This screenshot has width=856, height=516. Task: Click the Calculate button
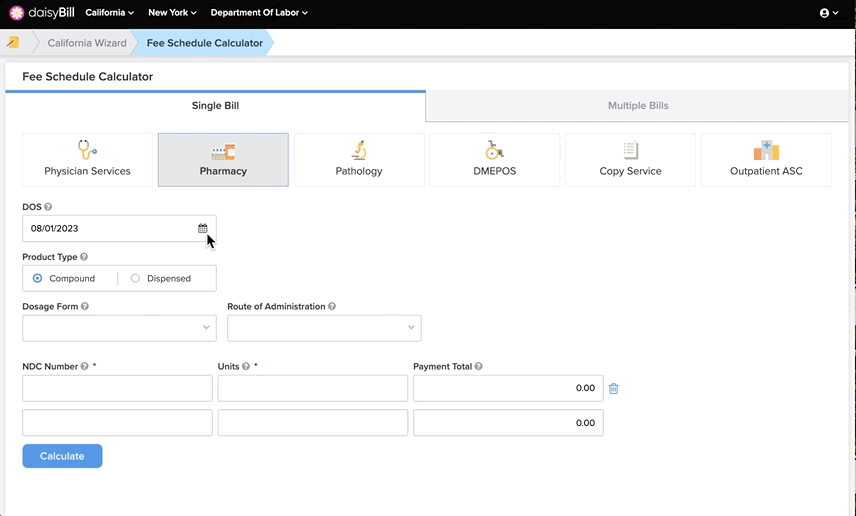tap(62, 456)
